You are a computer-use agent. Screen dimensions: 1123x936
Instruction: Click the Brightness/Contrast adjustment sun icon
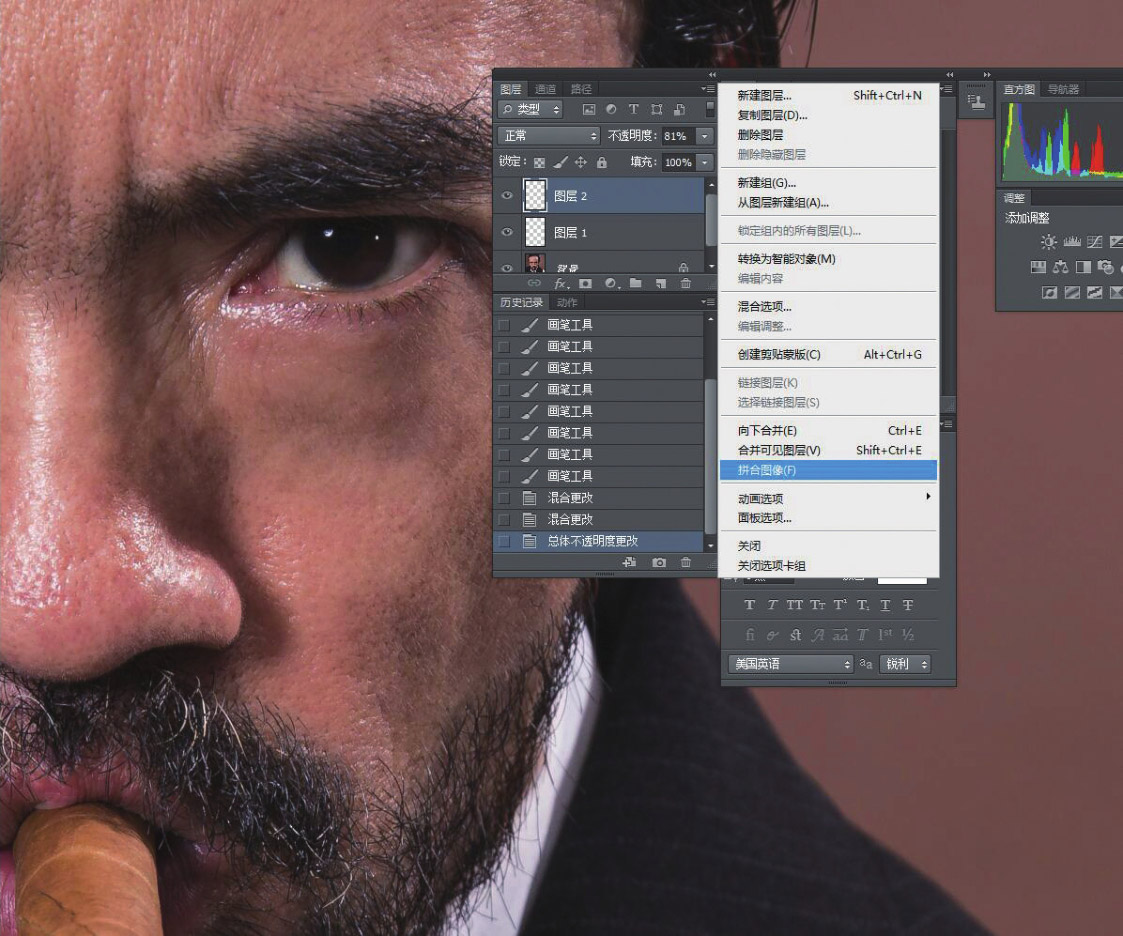click(x=1048, y=242)
